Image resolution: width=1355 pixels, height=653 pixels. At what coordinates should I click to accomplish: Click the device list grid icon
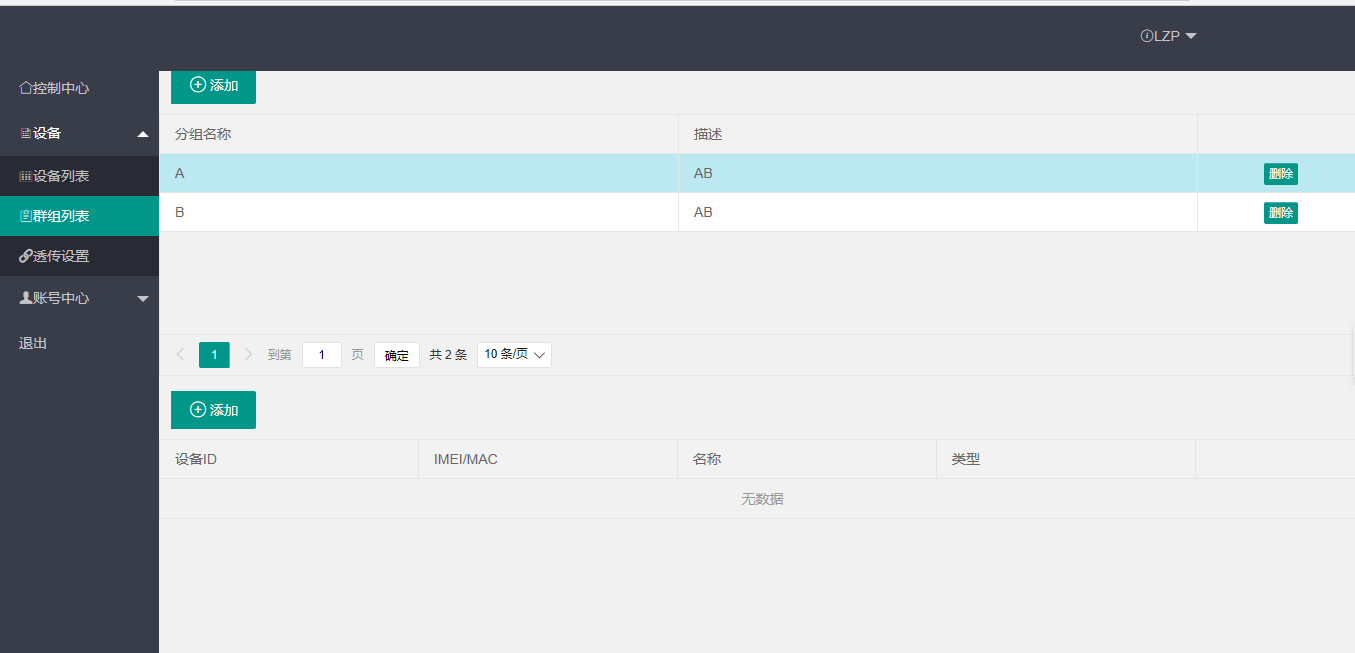[x=25, y=176]
